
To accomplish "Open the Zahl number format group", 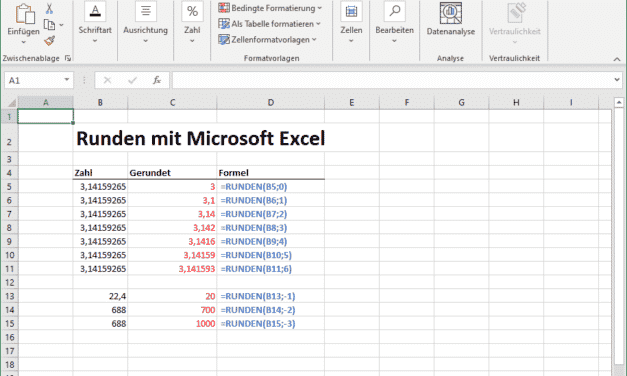I will (192, 23).
